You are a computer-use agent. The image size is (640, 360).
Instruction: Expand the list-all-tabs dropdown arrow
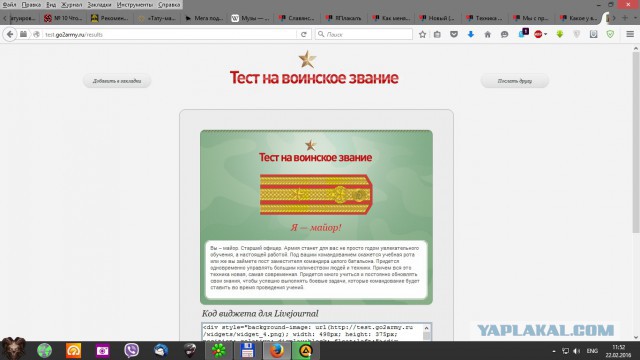(x=636, y=18)
